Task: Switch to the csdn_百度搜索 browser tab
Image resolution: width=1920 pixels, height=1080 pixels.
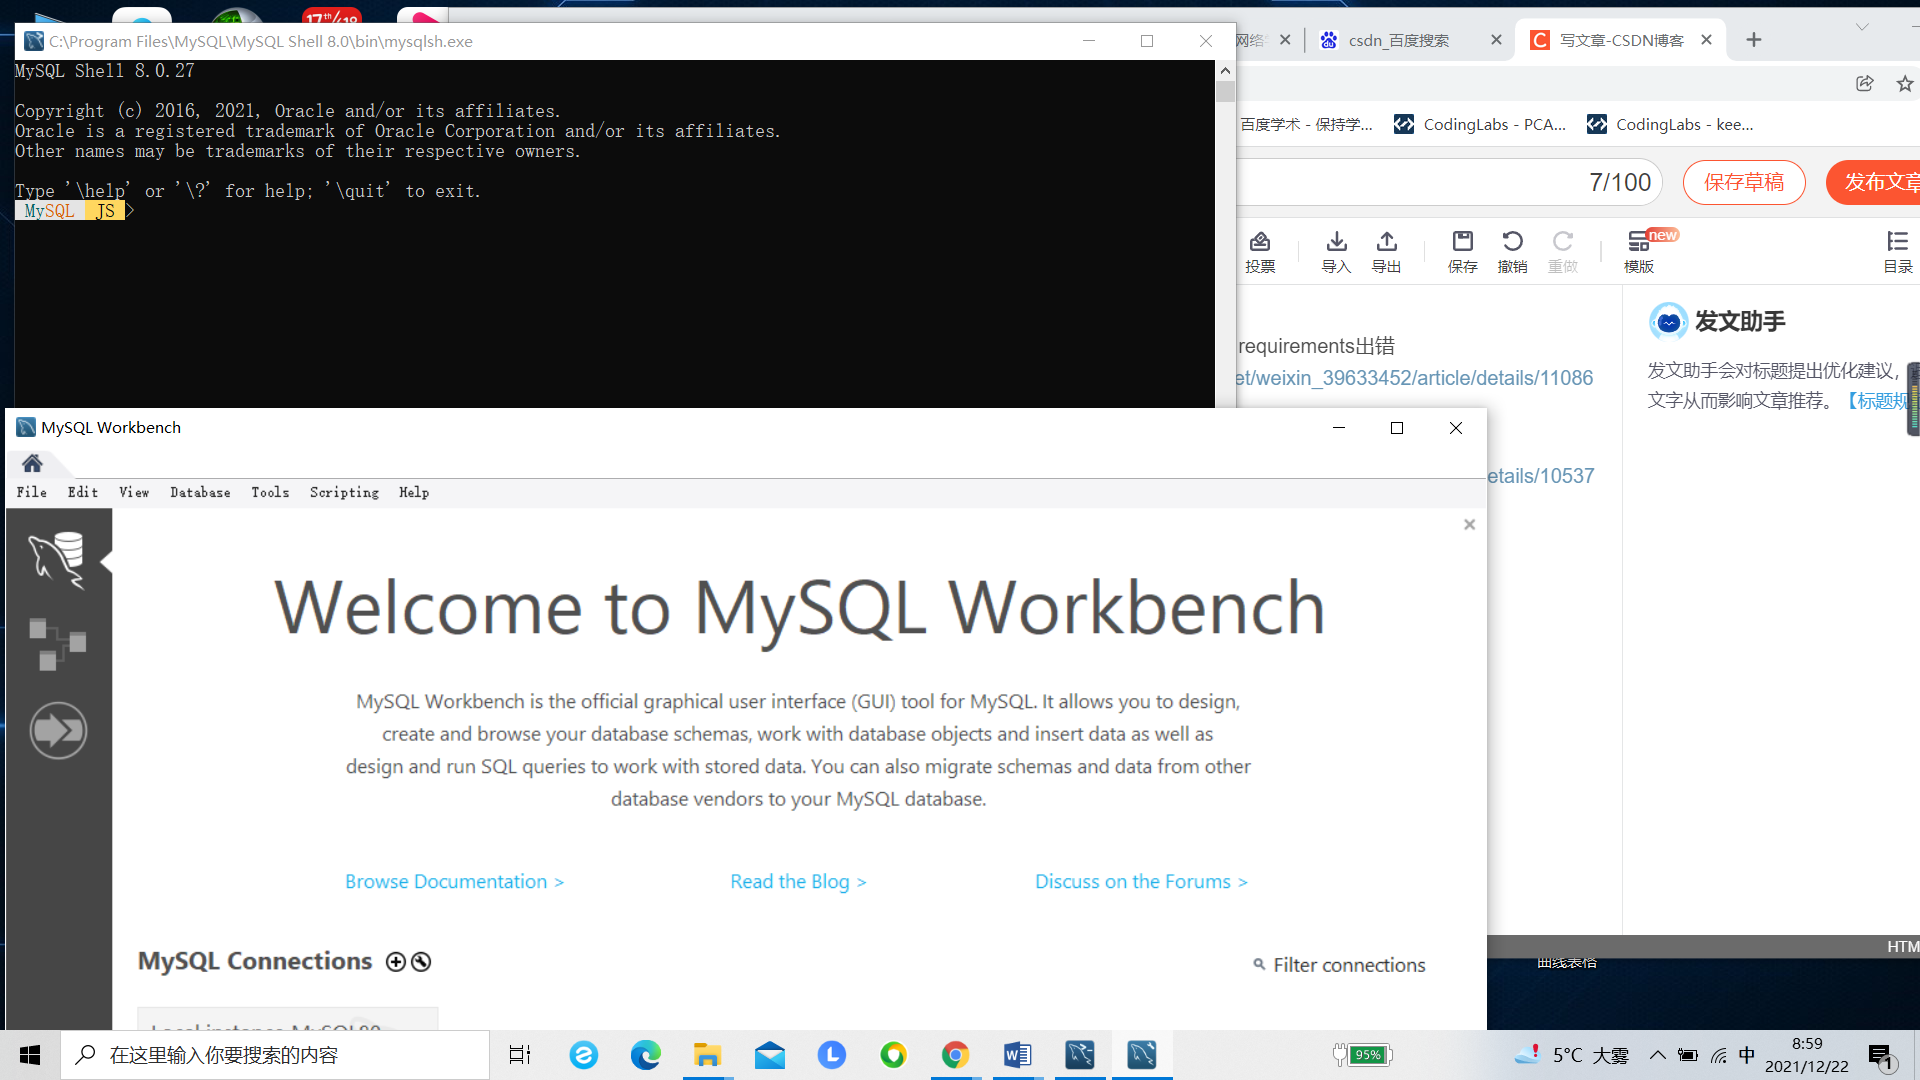Action: pyautogui.click(x=1400, y=40)
